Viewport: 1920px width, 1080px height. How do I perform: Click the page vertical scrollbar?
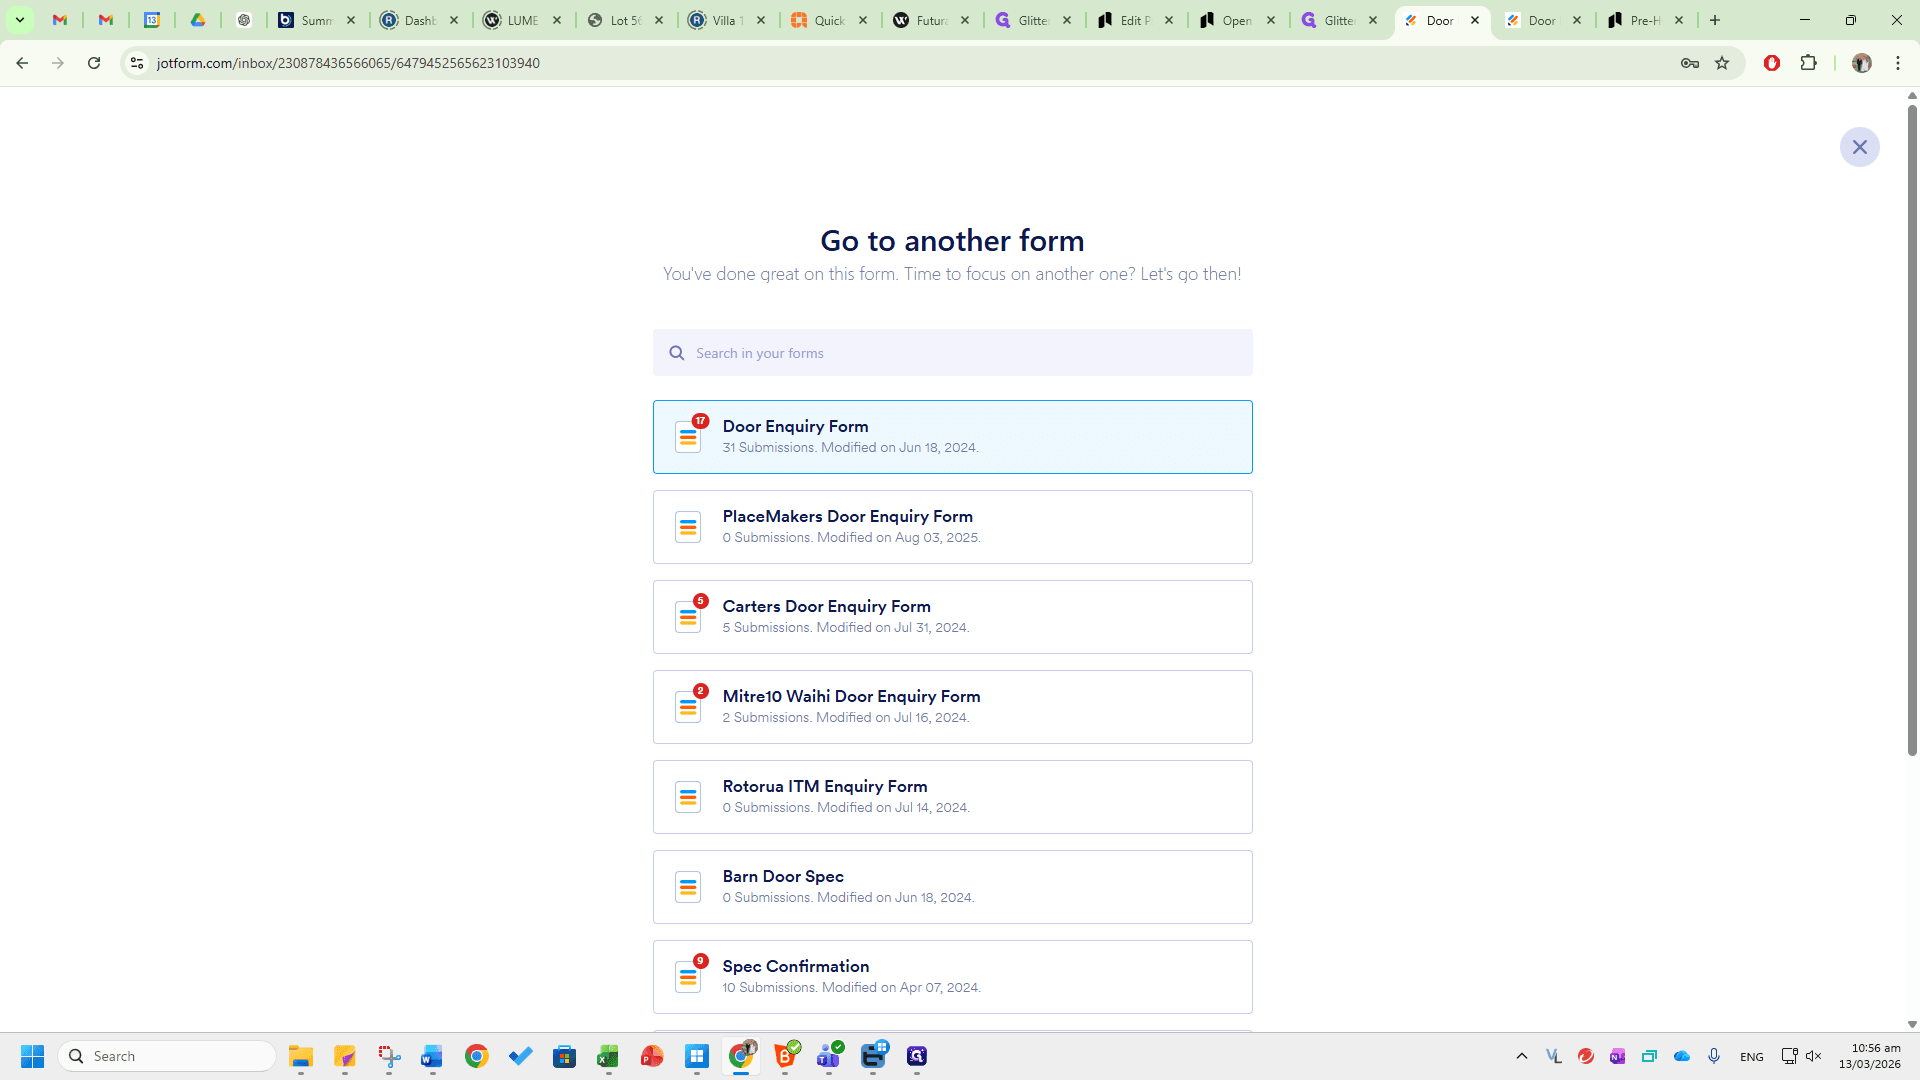1912,430
